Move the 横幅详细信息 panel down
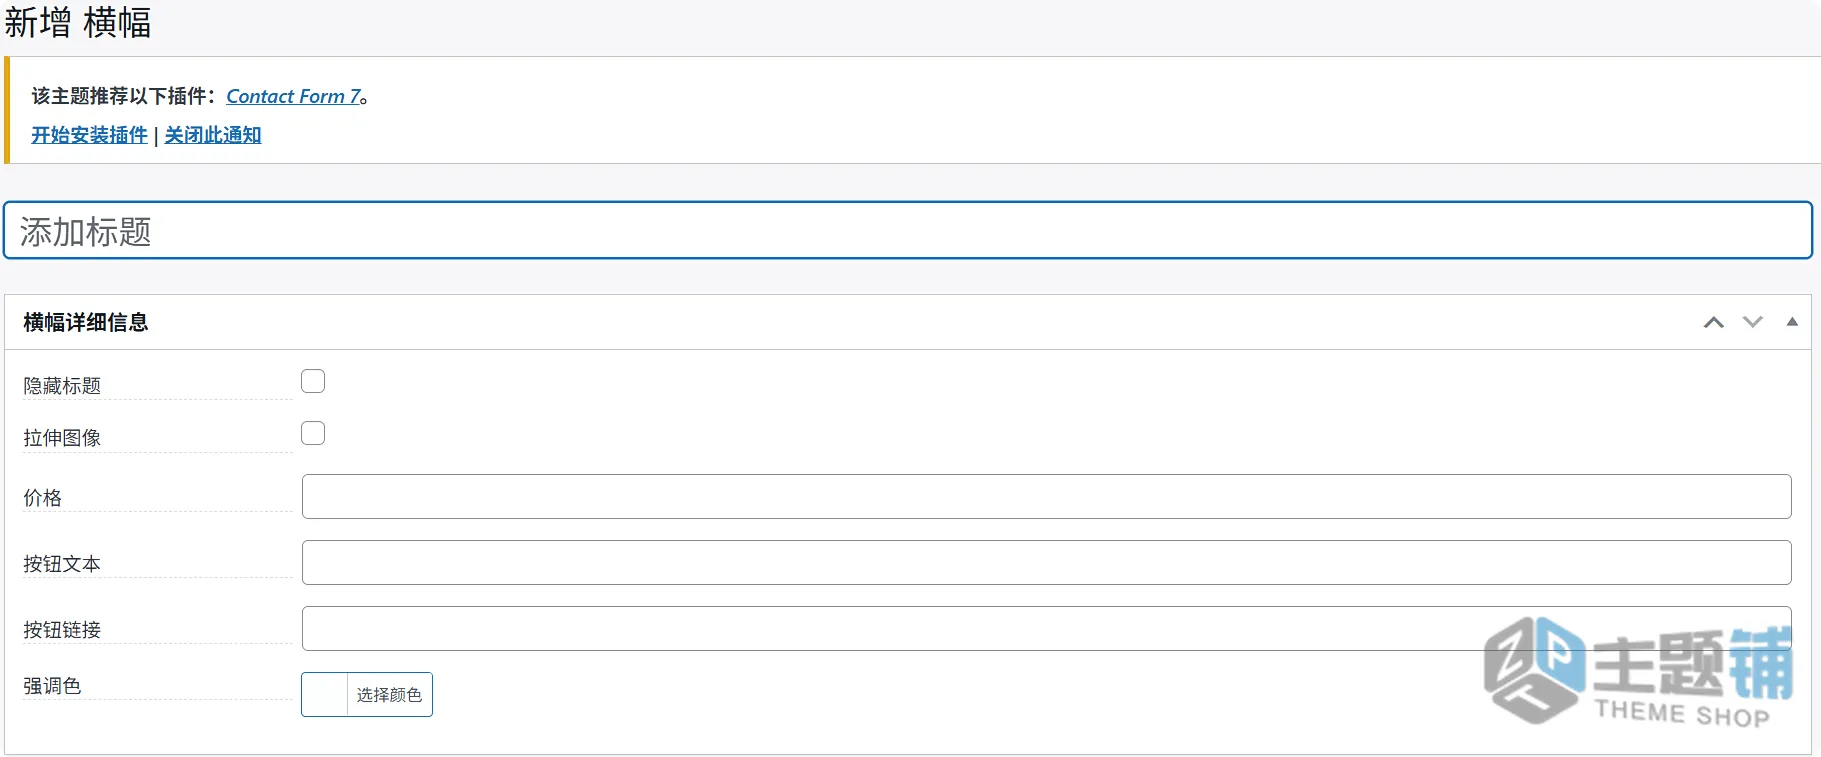Screen dimensions: 1821x757 click(x=1753, y=322)
